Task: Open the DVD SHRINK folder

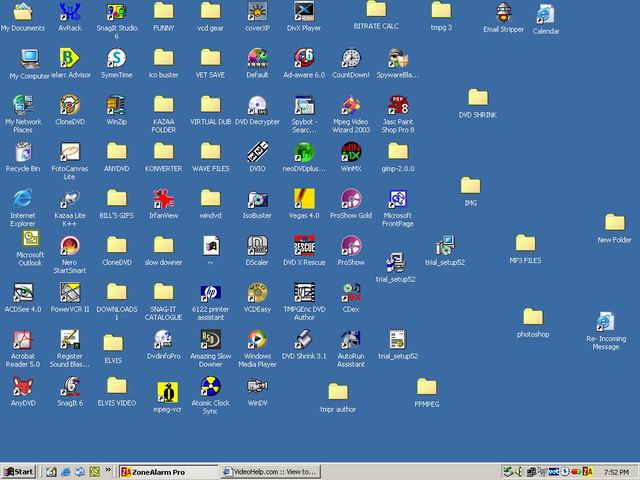Action: pyautogui.click(x=478, y=99)
